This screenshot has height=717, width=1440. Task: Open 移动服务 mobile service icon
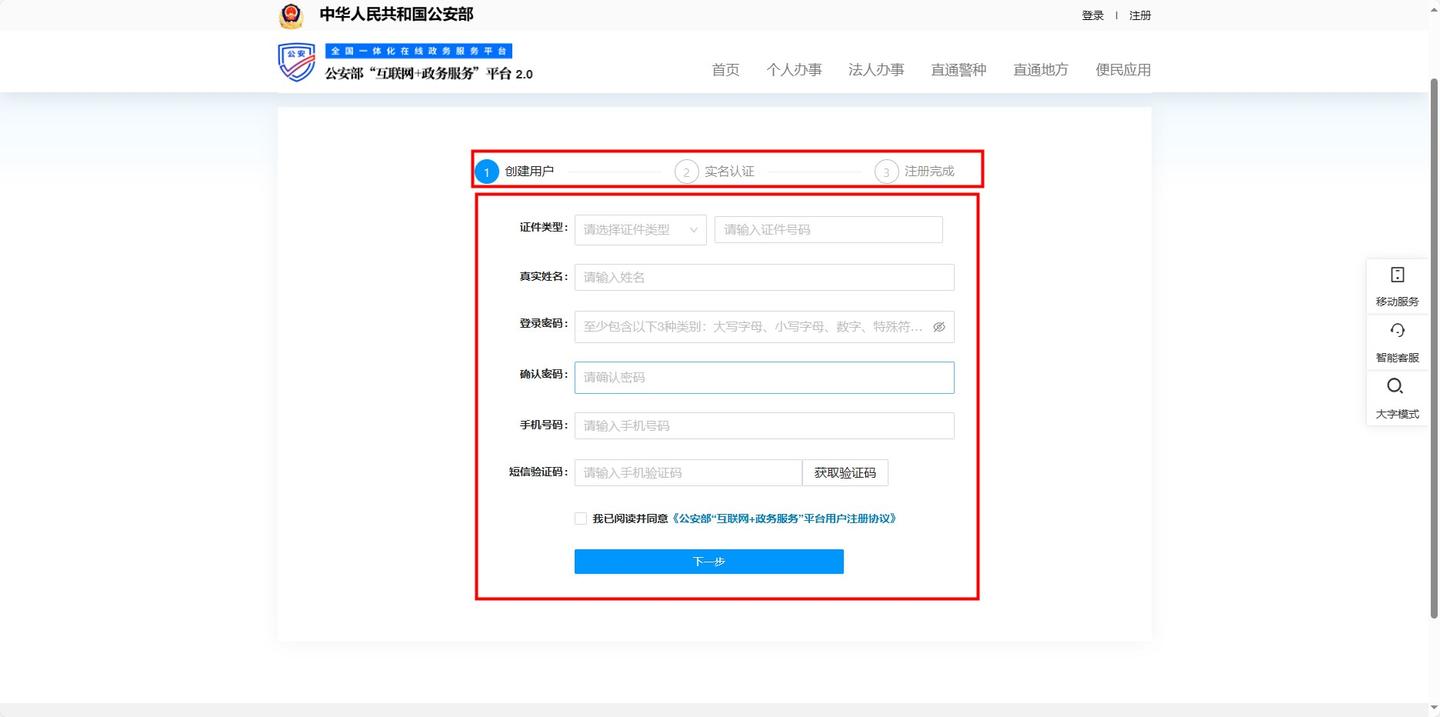pyautogui.click(x=1397, y=275)
